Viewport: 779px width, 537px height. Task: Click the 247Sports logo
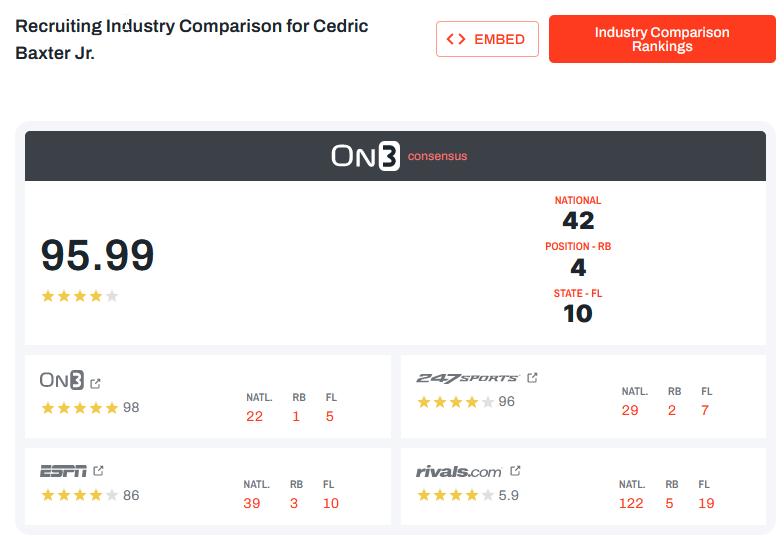[467, 378]
